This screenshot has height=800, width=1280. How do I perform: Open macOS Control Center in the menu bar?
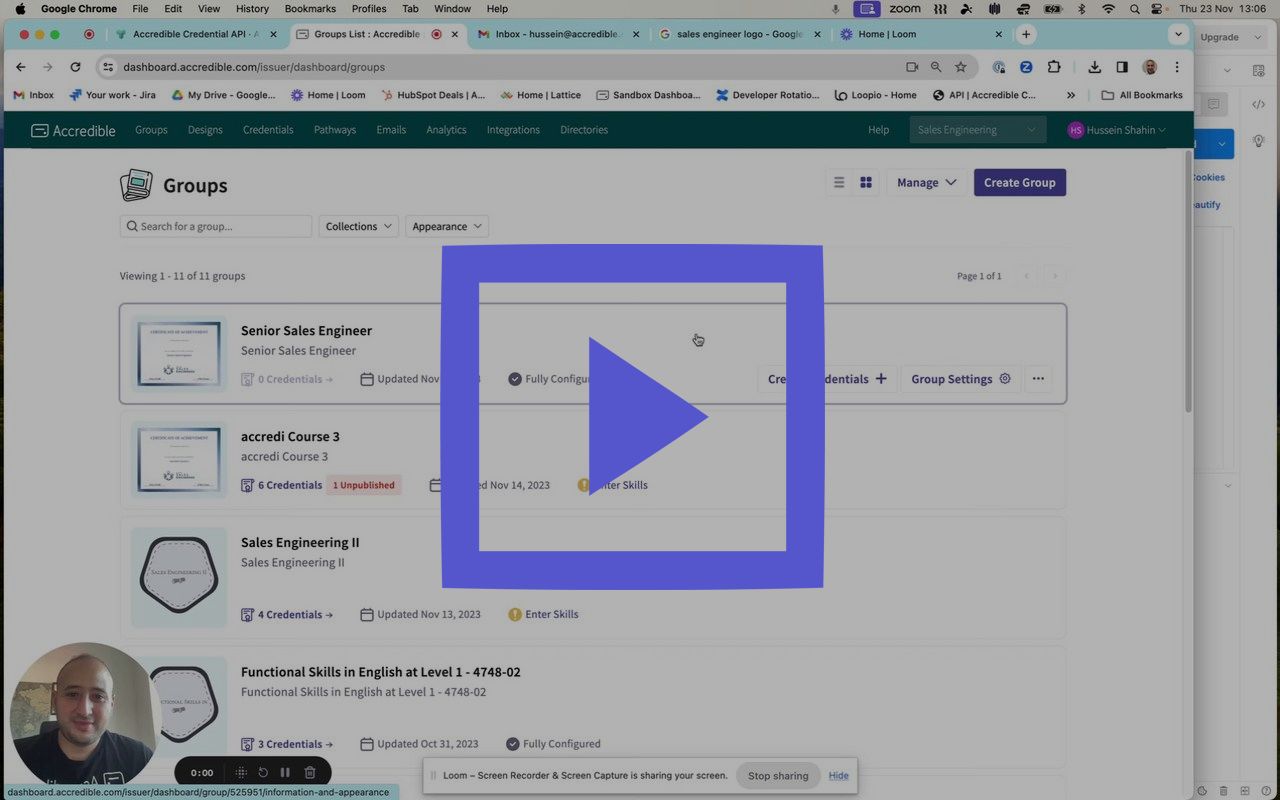(x=1158, y=9)
